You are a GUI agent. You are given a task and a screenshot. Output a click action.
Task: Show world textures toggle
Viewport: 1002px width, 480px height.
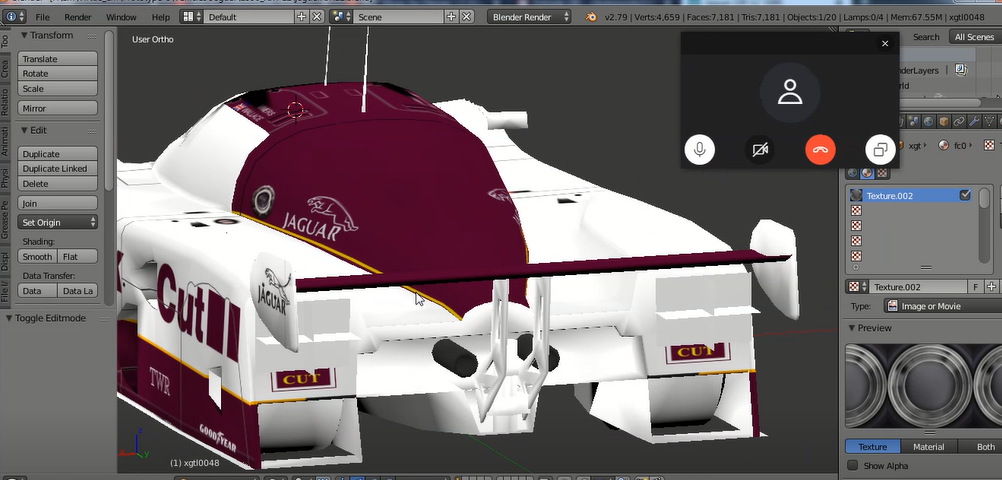(x=852, y=173)
